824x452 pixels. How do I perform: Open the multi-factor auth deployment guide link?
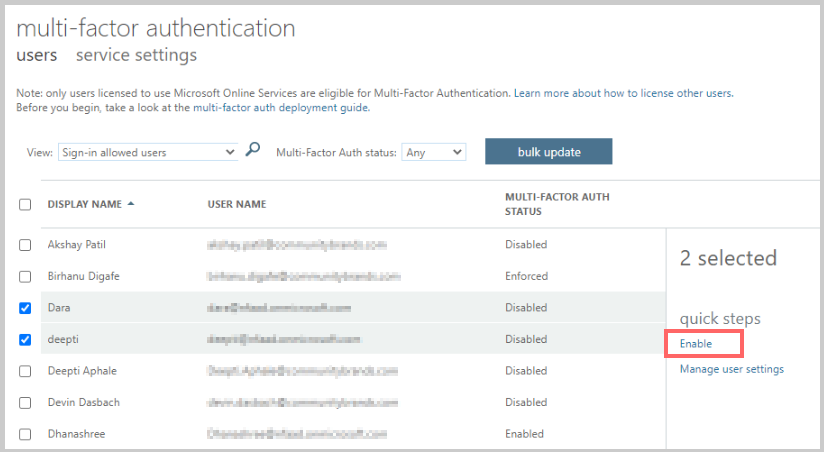point(281,108)
